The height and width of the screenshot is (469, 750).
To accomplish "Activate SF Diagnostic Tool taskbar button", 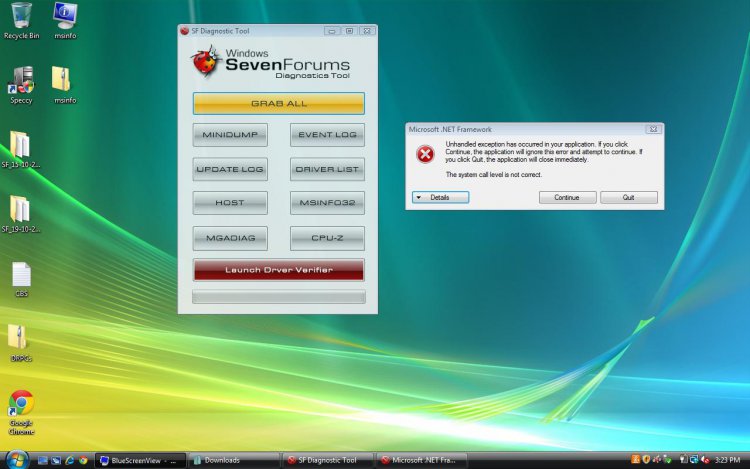I will tap(328, 460).
